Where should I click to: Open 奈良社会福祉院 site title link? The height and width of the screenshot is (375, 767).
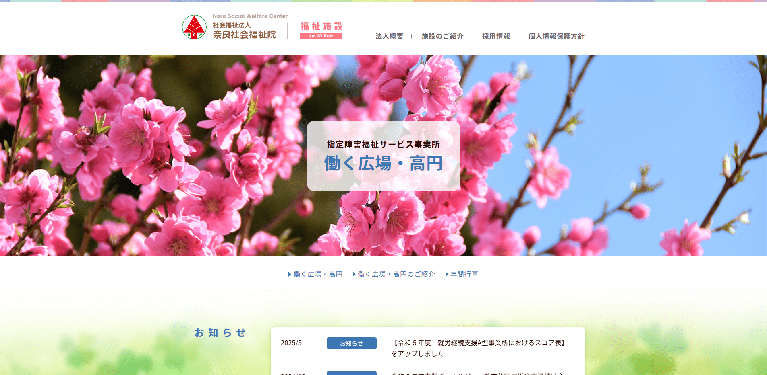click(244, 34)
